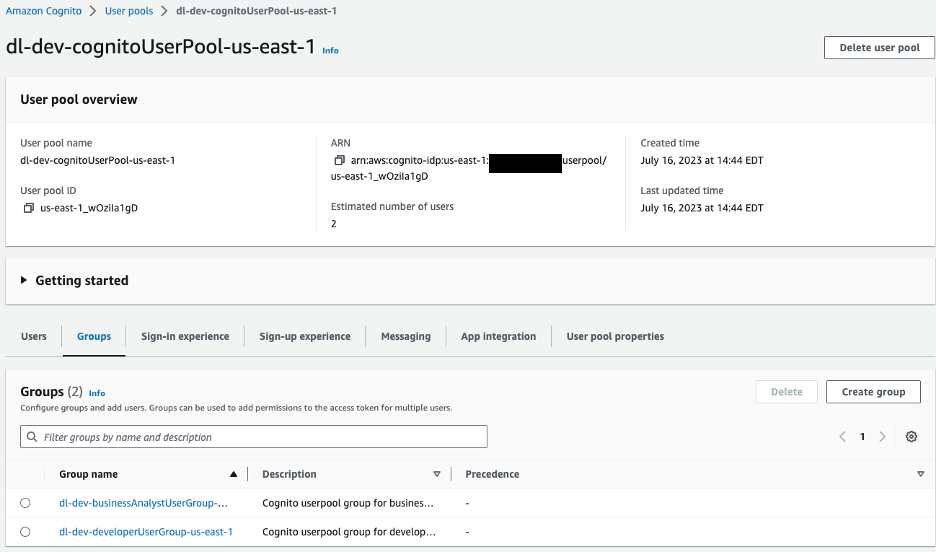Click the Precedence column header

(492, 474)
